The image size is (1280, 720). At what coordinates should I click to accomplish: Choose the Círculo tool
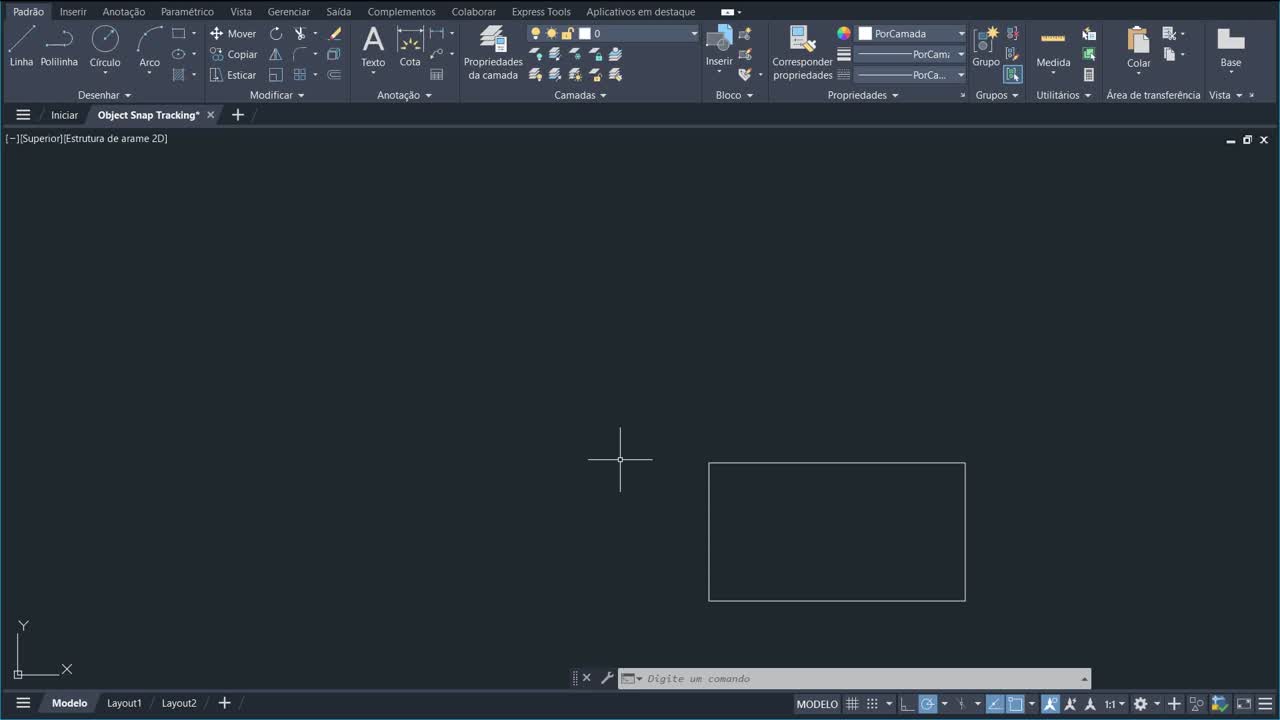coord(105,47)
